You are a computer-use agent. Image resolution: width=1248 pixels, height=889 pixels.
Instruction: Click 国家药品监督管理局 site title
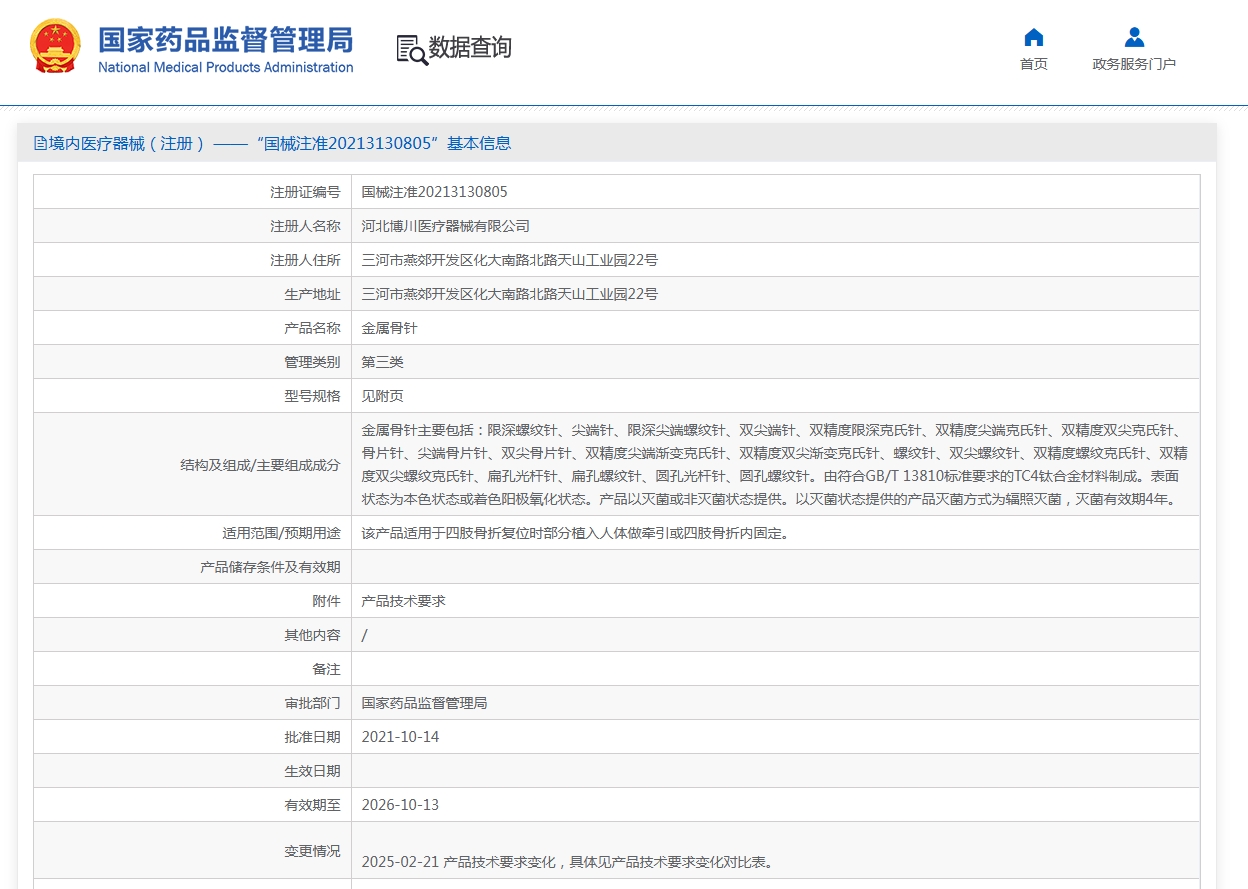226,40
